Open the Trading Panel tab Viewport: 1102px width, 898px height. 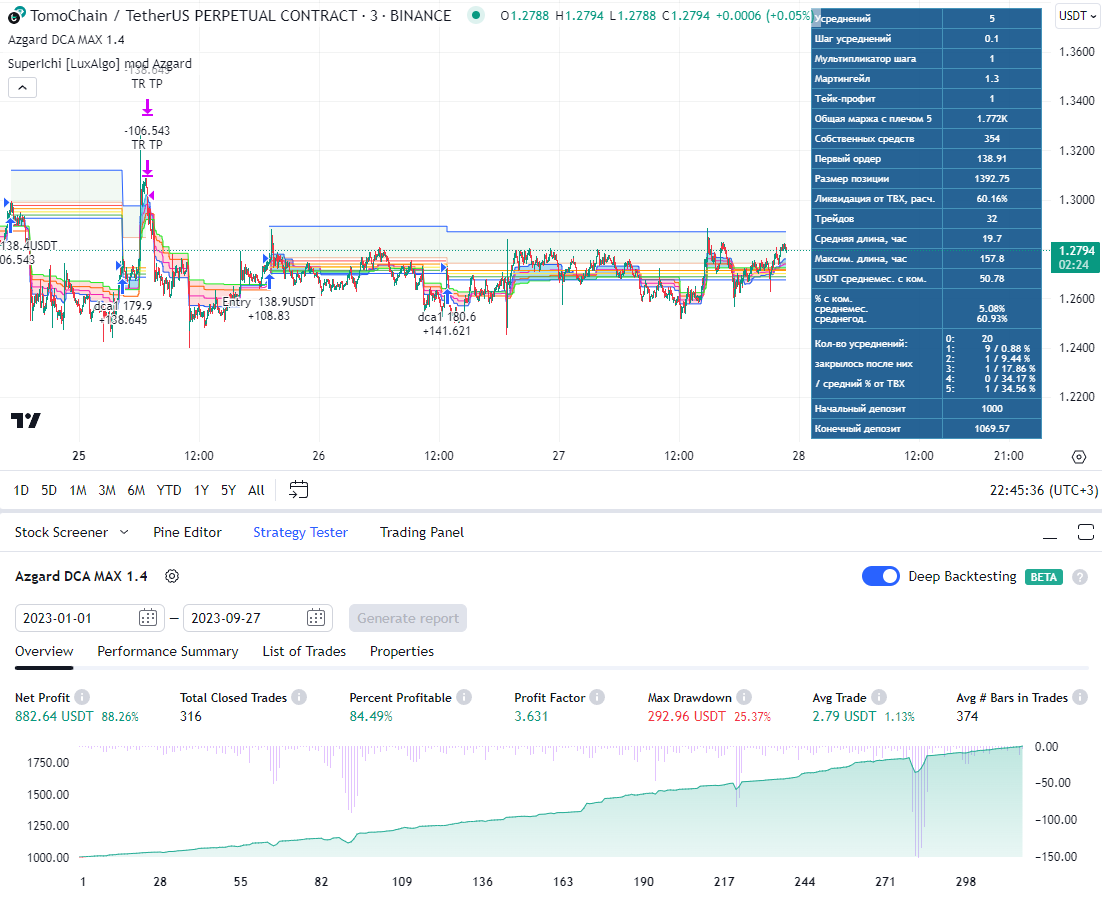coord(422,533)
